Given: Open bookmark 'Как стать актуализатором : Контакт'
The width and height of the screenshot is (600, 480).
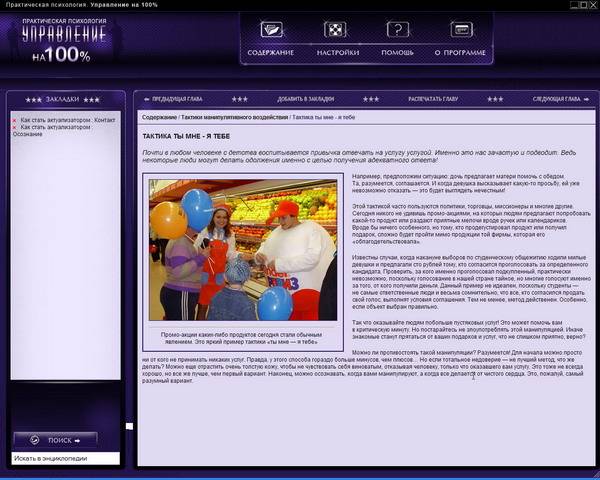Looking at the screenshot, I should click(68, 120).
